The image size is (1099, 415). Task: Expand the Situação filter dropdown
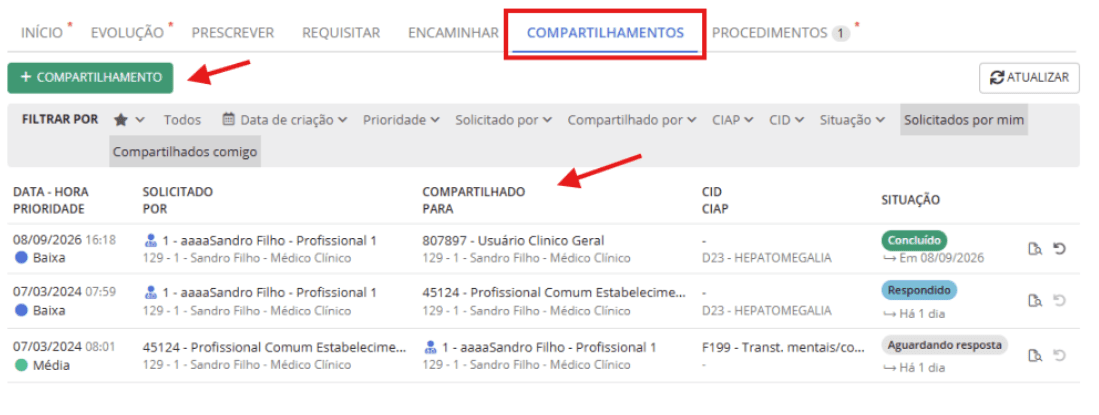[853, 120]
